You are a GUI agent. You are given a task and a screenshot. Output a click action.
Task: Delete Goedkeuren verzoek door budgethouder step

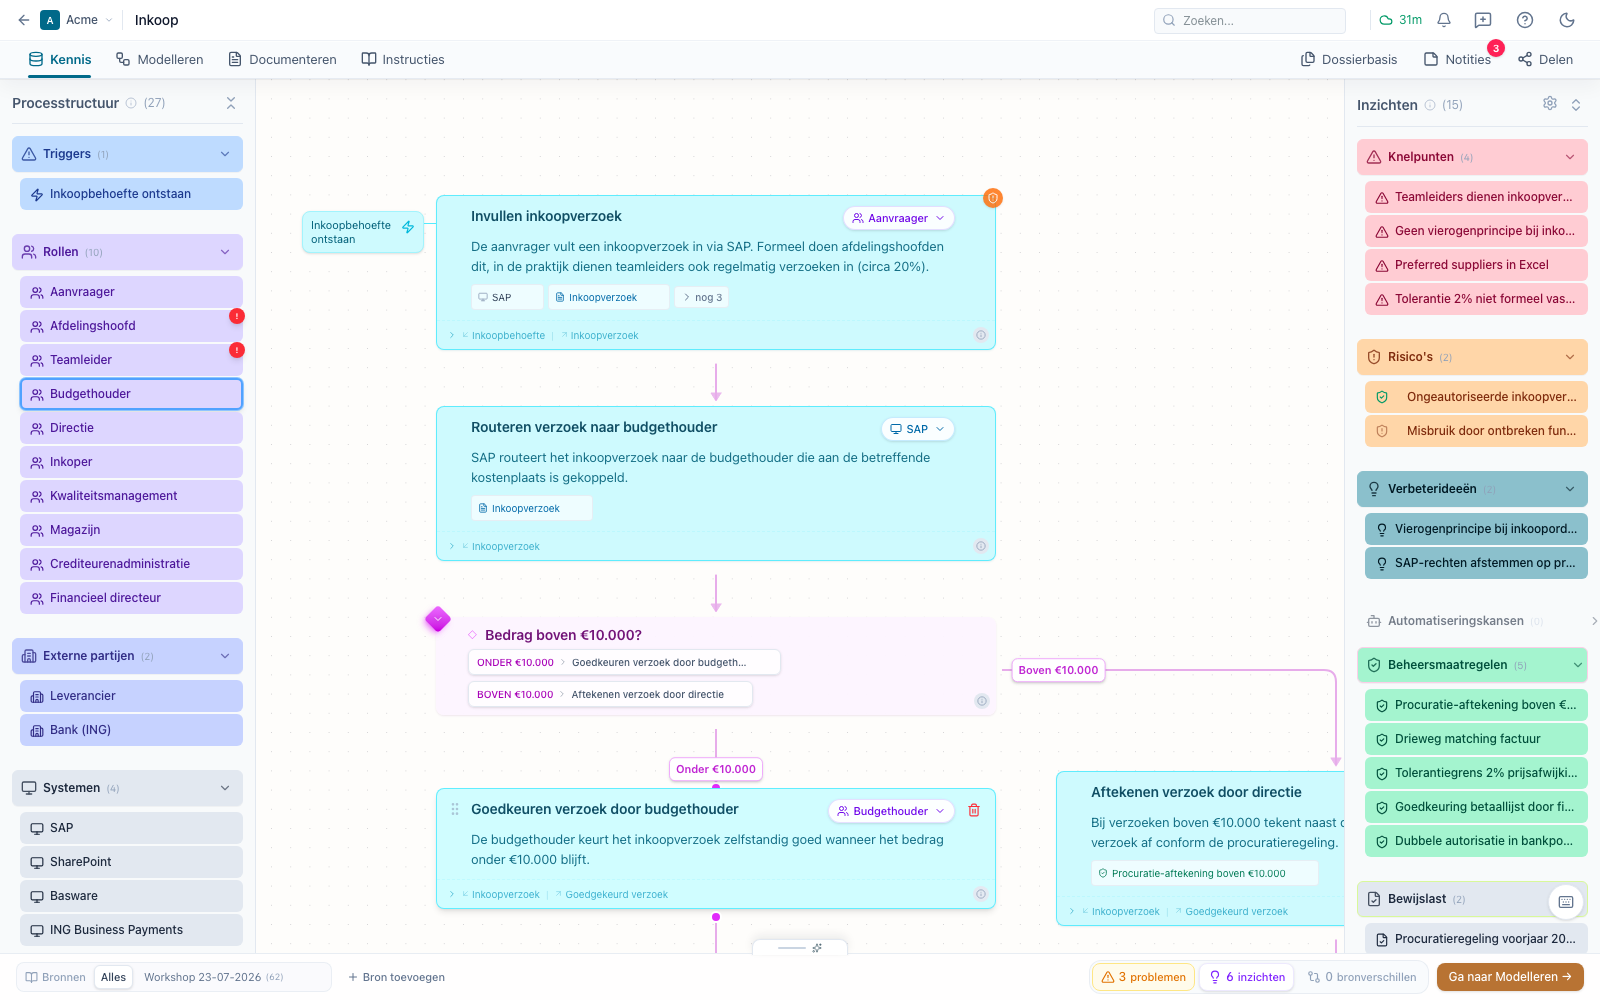point(974,811)
